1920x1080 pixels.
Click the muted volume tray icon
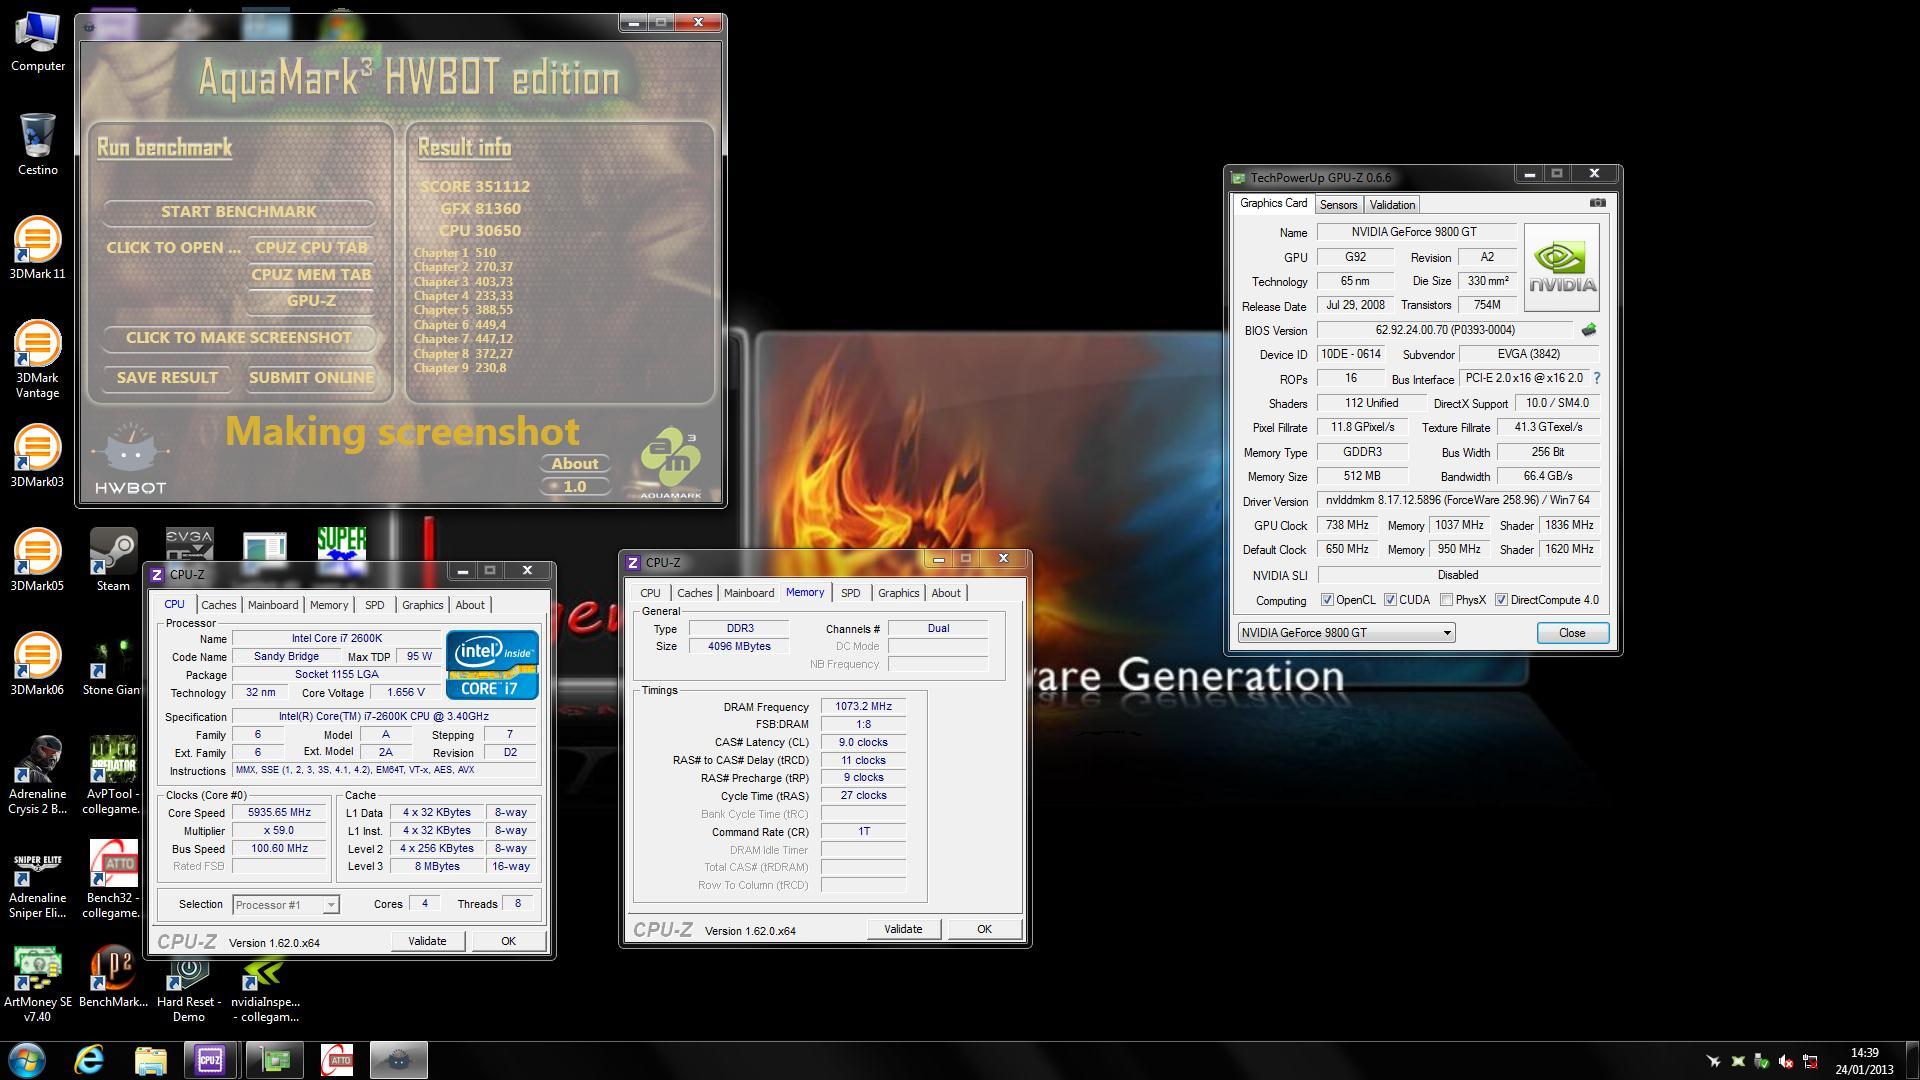pos(1786,1061)
